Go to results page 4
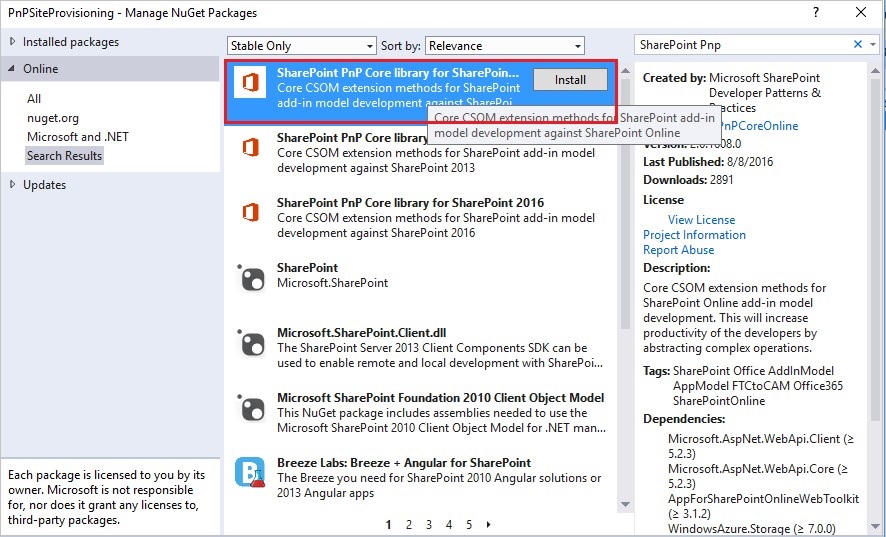The height and width of the screenshot is (537, 886). click(449, 525)
